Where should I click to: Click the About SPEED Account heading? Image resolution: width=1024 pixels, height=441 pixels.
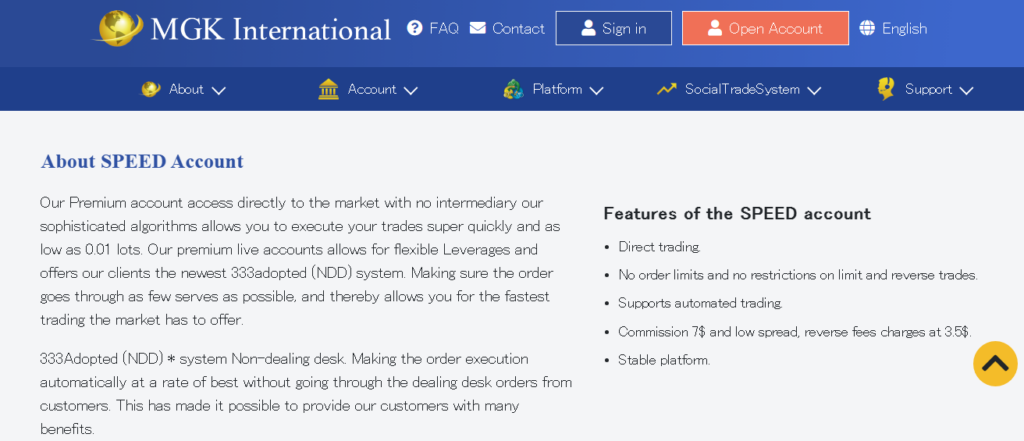pyautogui.click(x=142, y=161)
